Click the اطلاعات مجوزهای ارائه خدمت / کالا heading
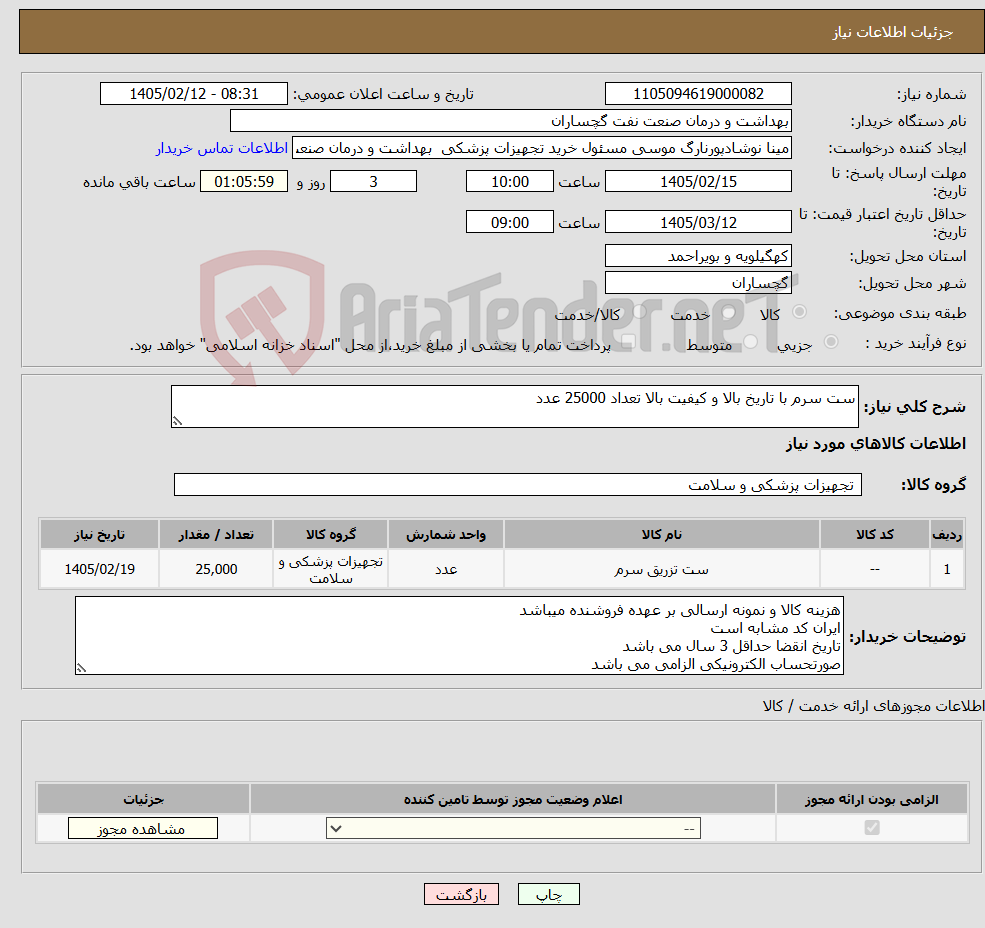Screen dimensions: 985x928 click(873, 706)
